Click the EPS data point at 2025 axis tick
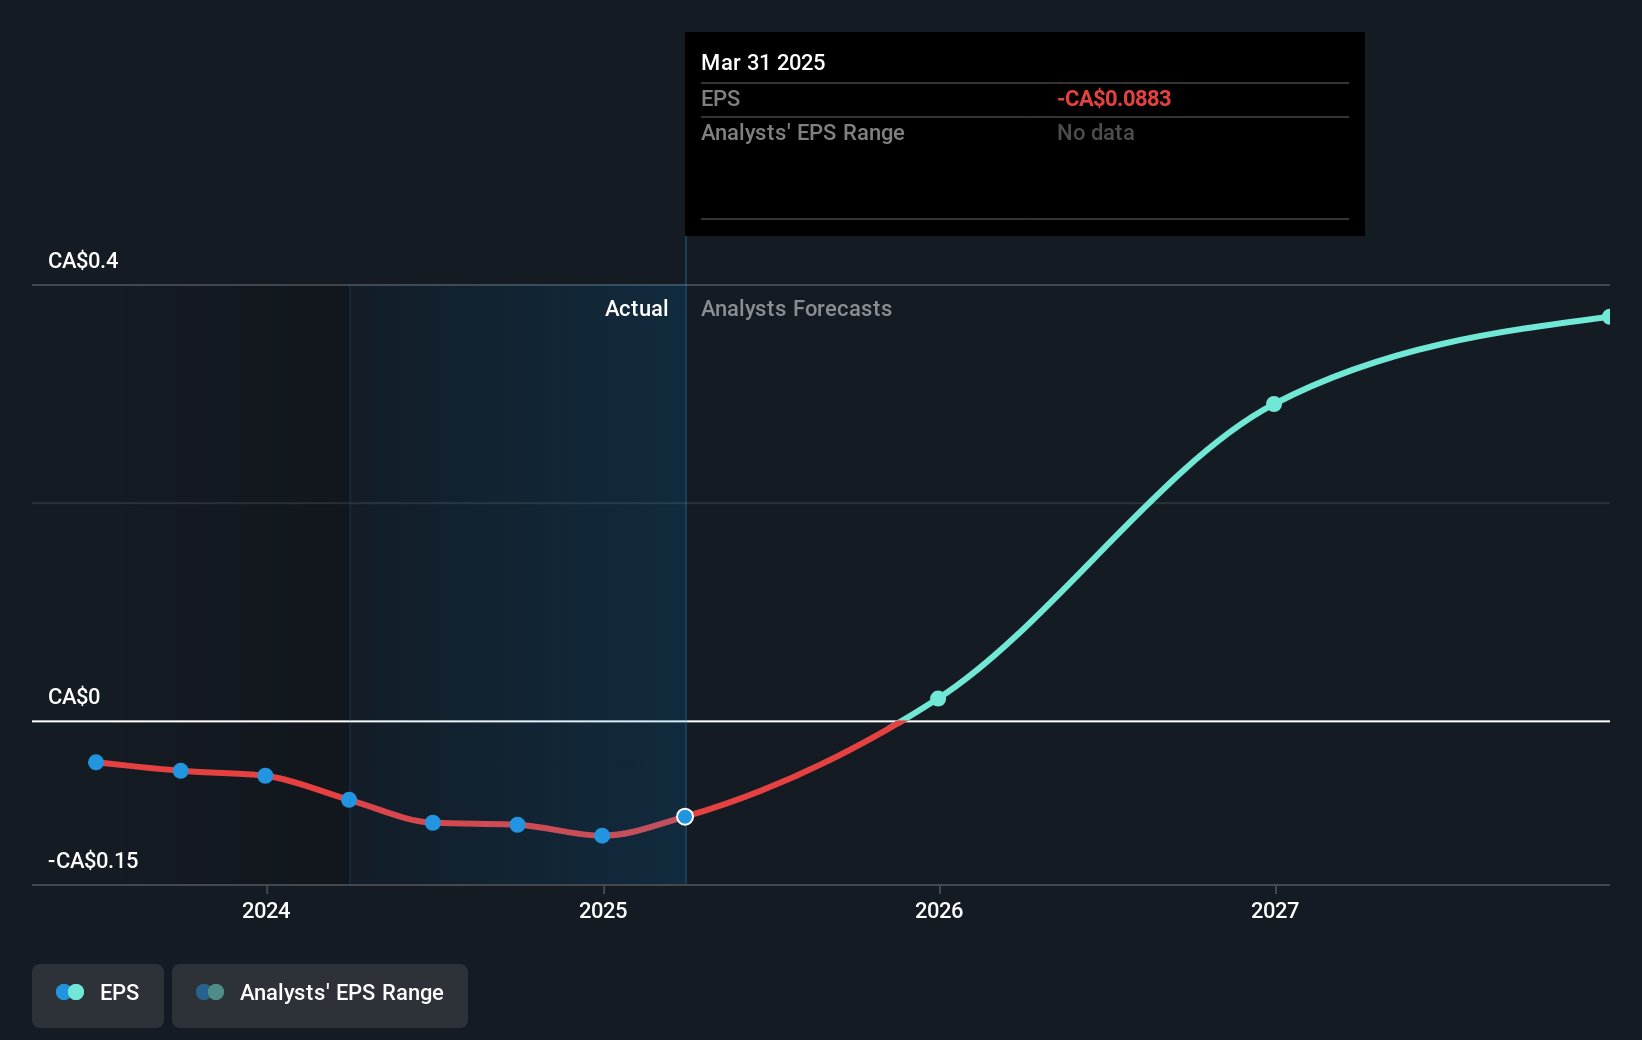Image resolution: width=1642 pixels, height=1040 pixels. (602, 835)
